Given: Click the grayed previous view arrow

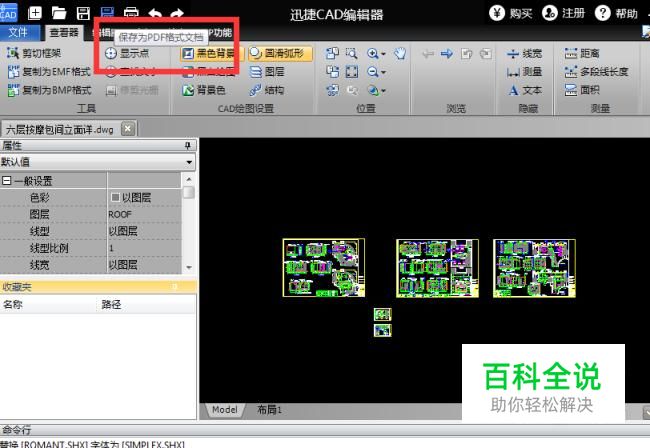Looking at the screenshot, I should (427, 53).
